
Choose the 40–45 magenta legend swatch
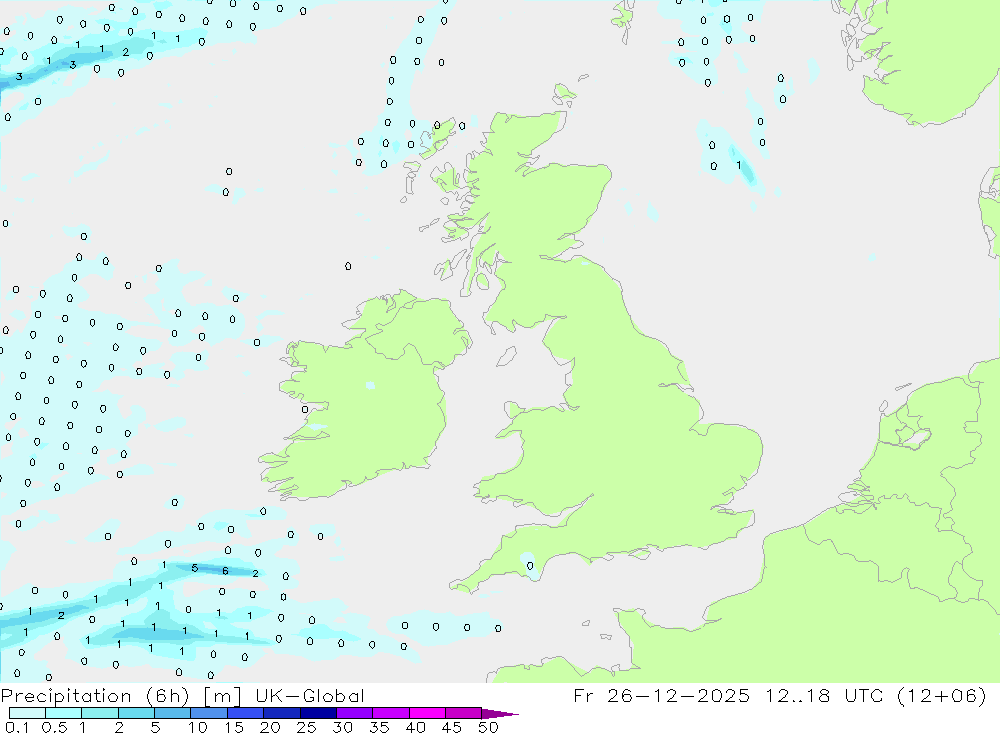point(427,713)
